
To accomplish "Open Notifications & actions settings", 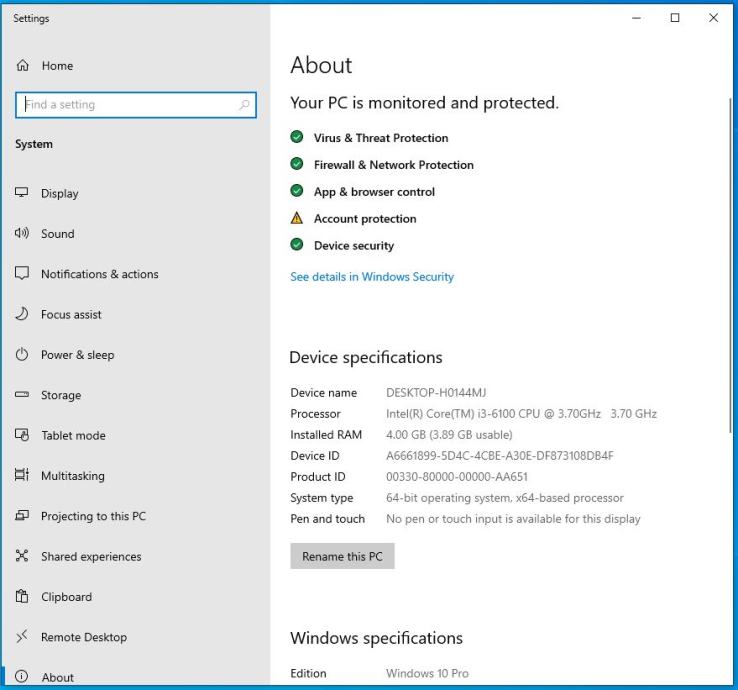I will click(x=99, y=274).
